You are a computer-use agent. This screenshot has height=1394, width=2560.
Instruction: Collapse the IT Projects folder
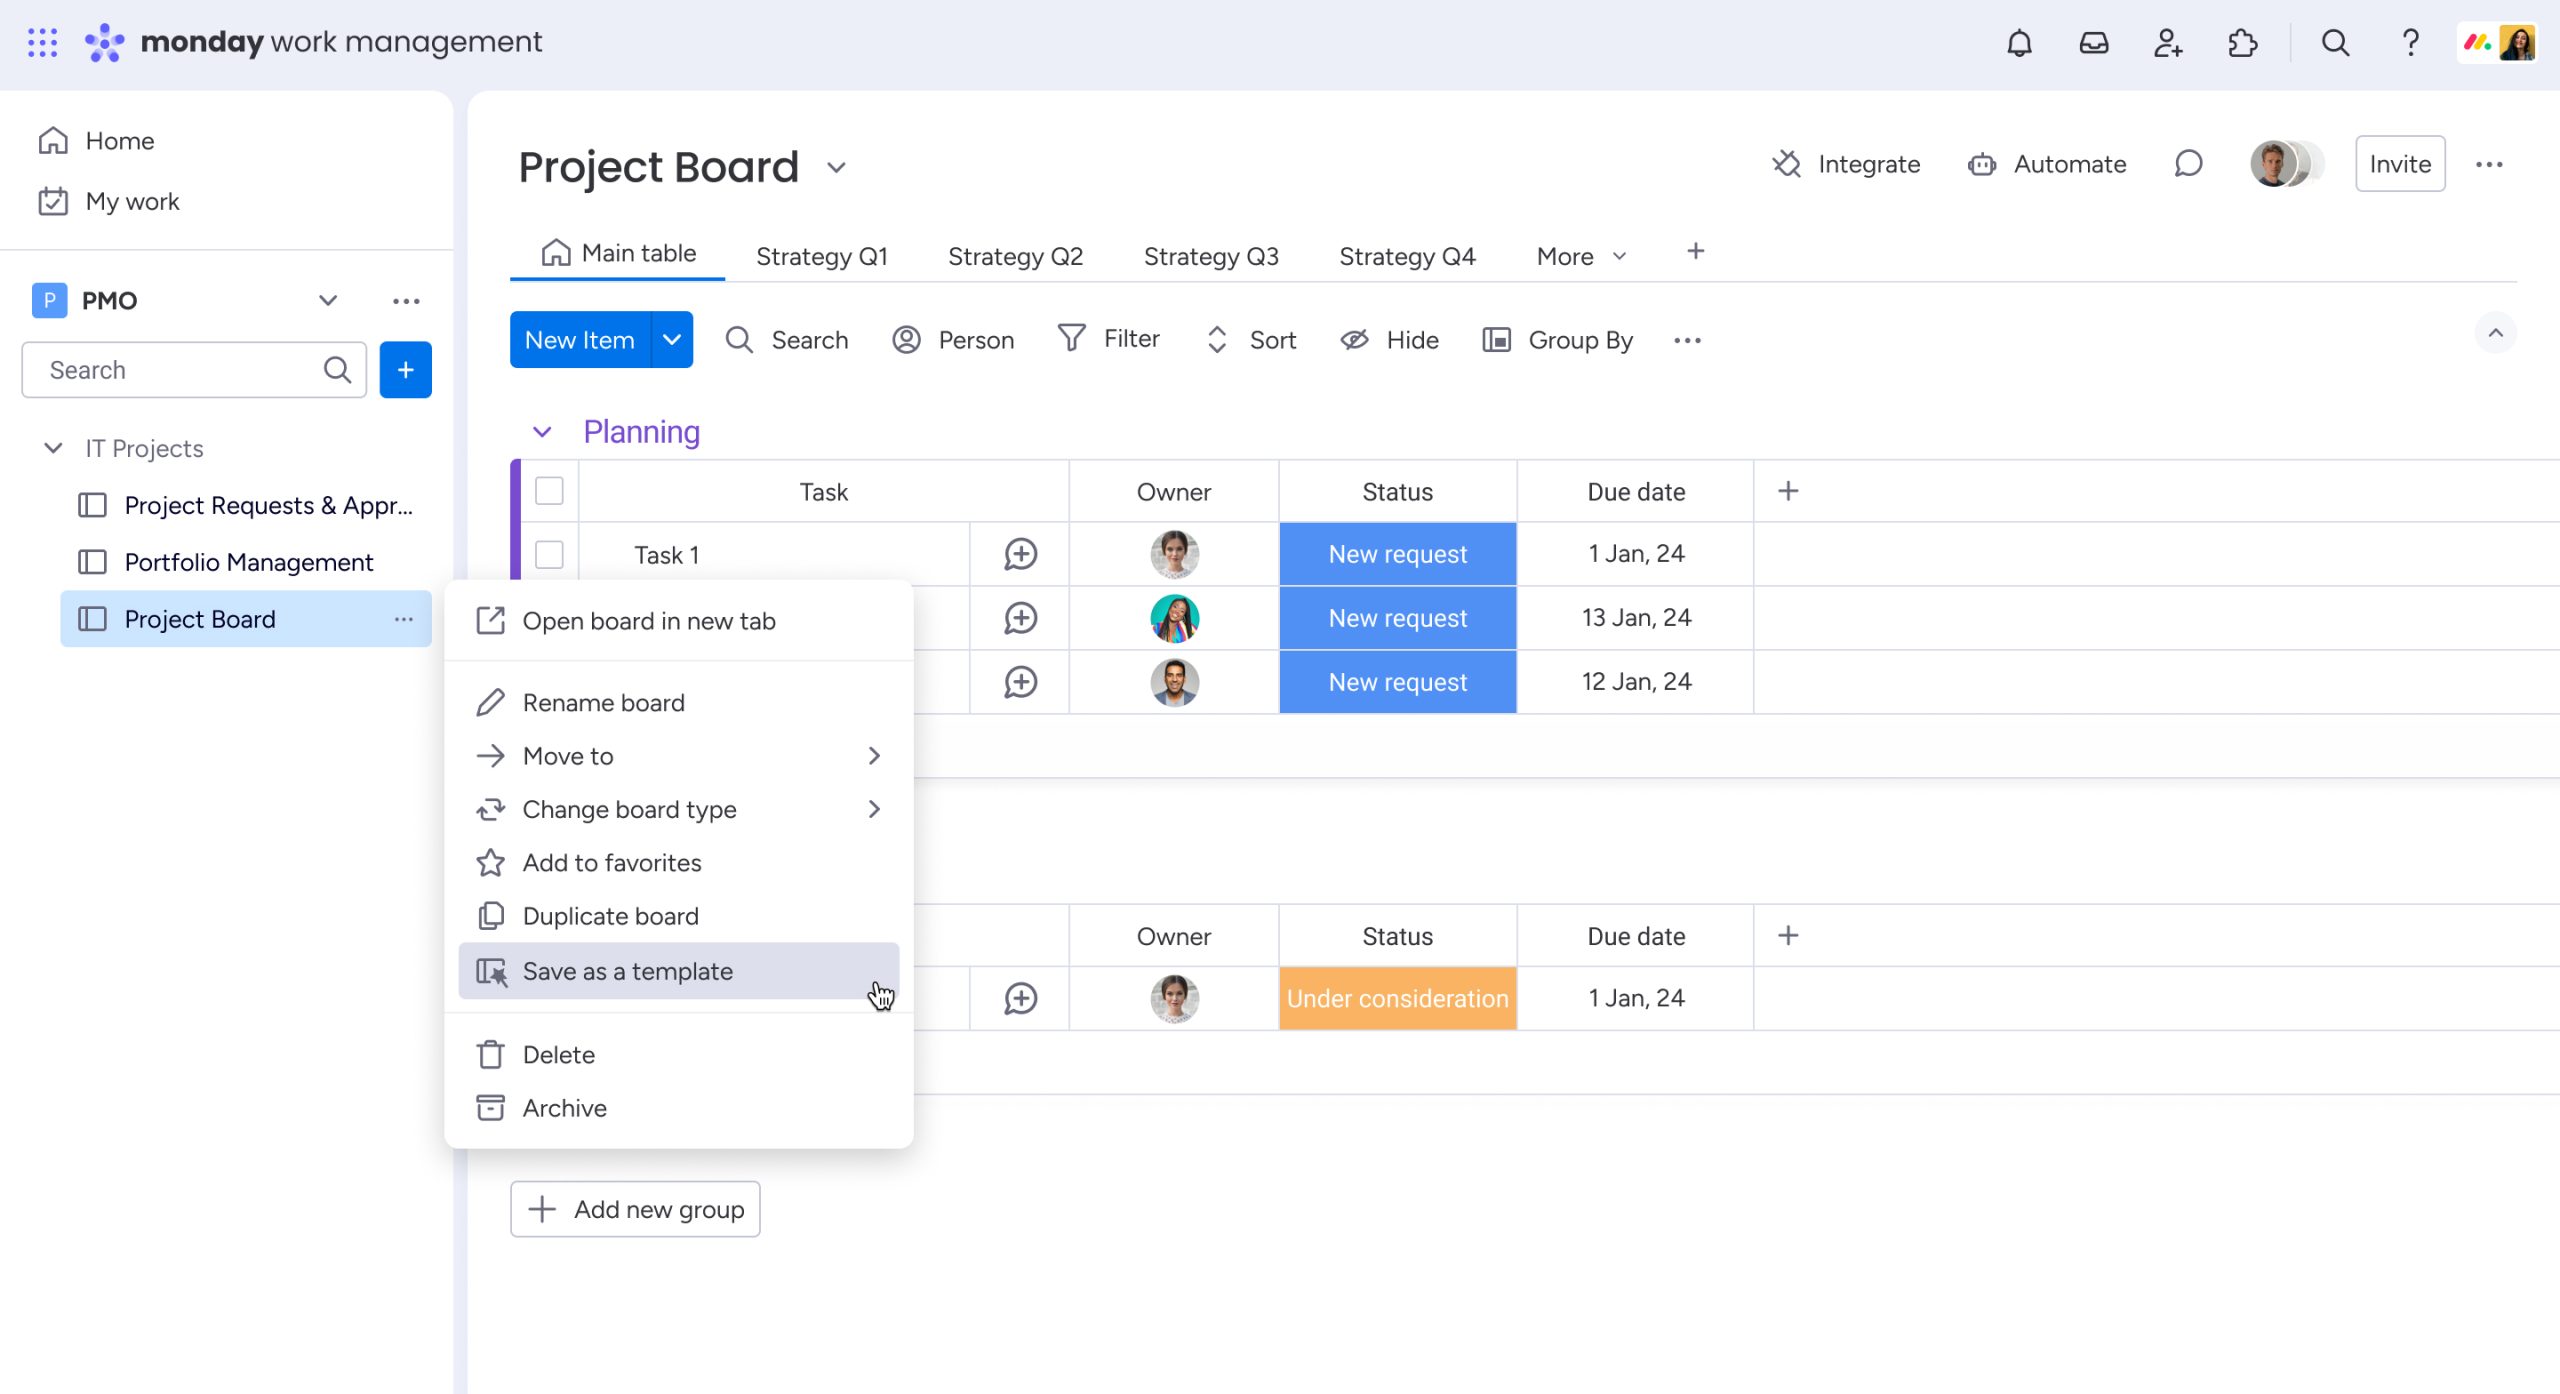[53, 448]
